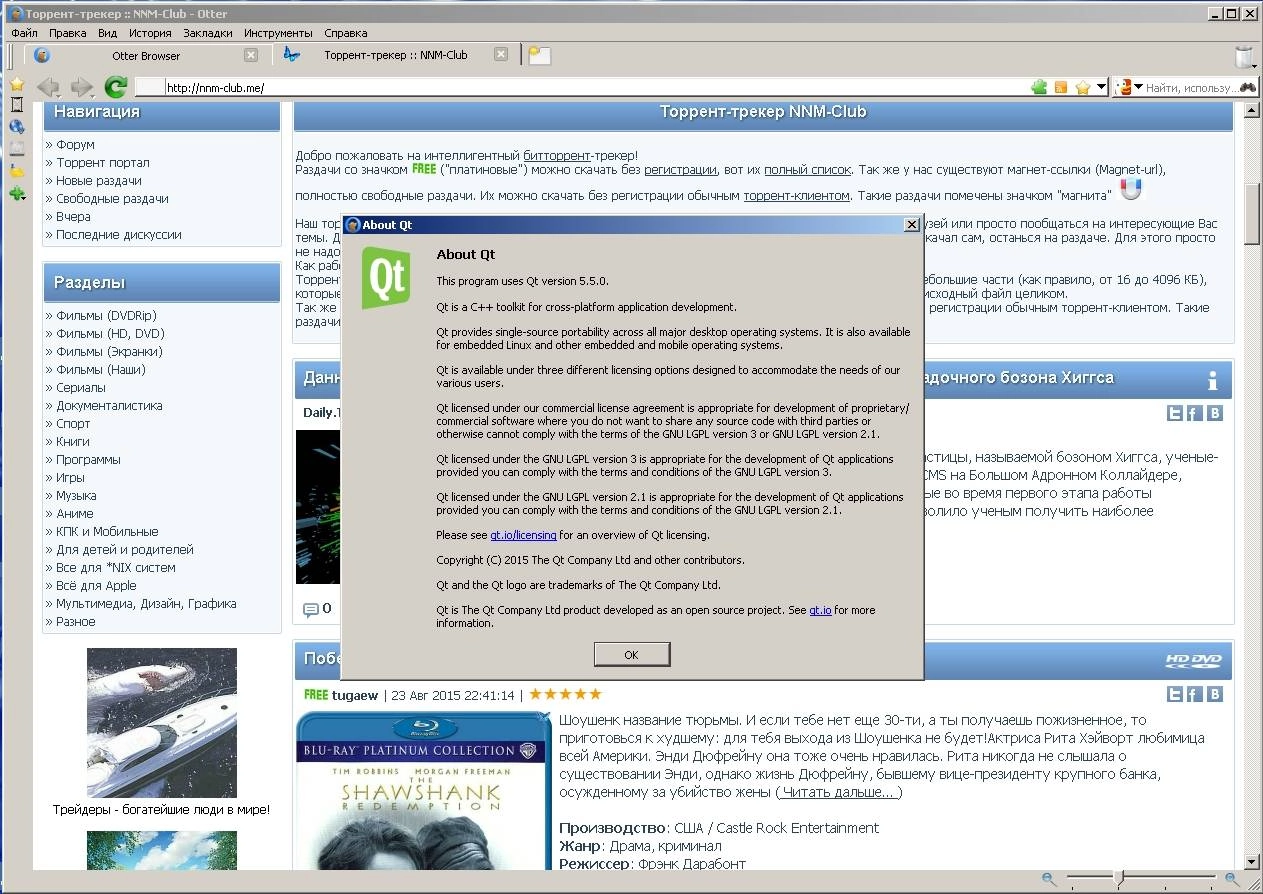Click the info icon on Higgs boson header
The width and height of the screenshot is (1263, 894).
point(1213,380)
